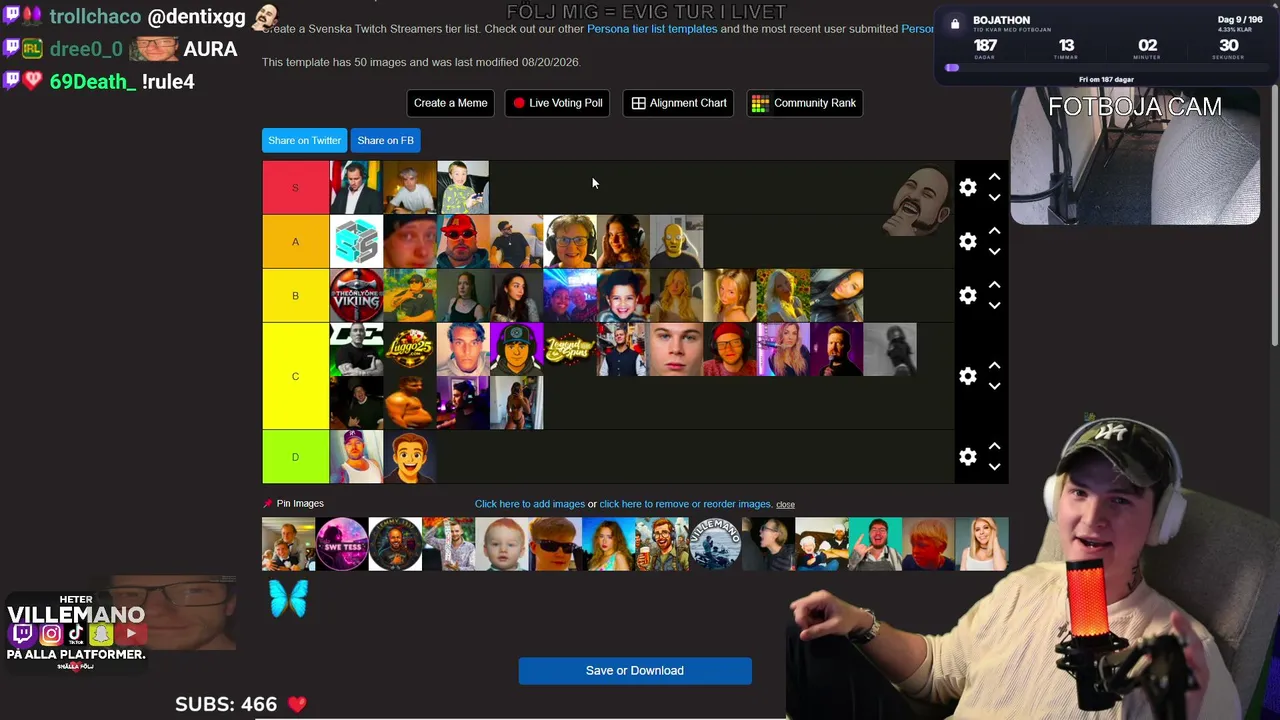Follow the 'Click here to add images' link

point(530,504)
